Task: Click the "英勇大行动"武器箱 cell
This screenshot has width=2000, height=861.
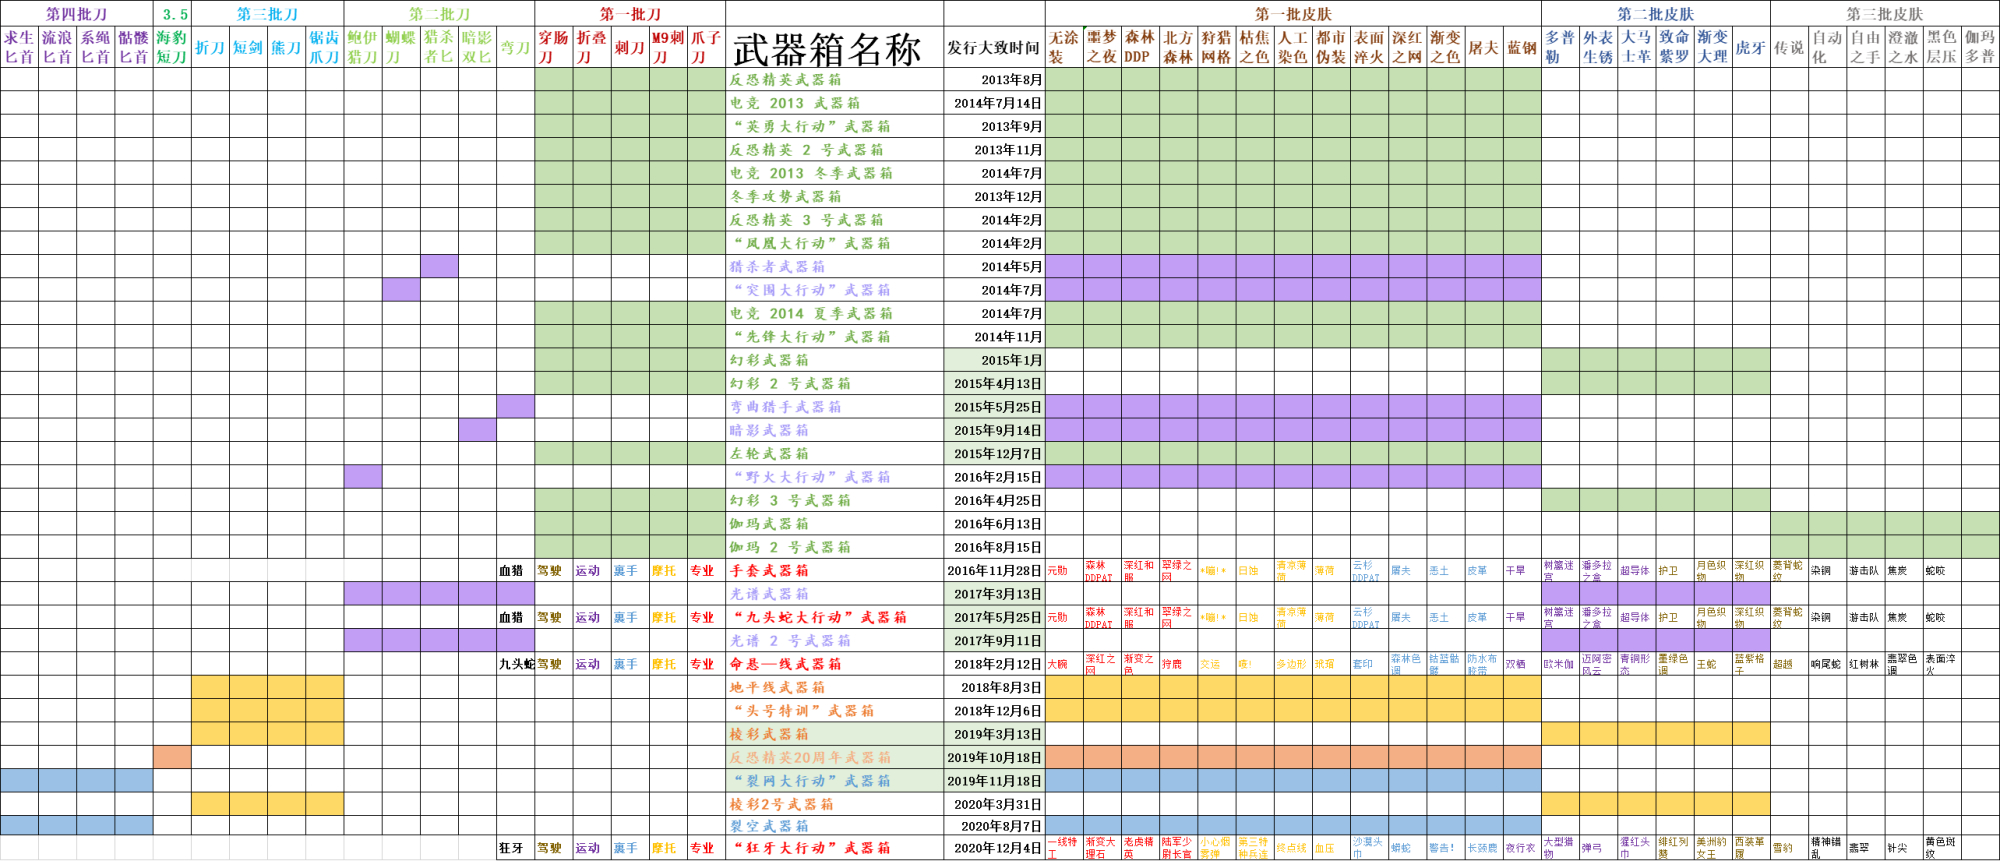Action: 835,127
